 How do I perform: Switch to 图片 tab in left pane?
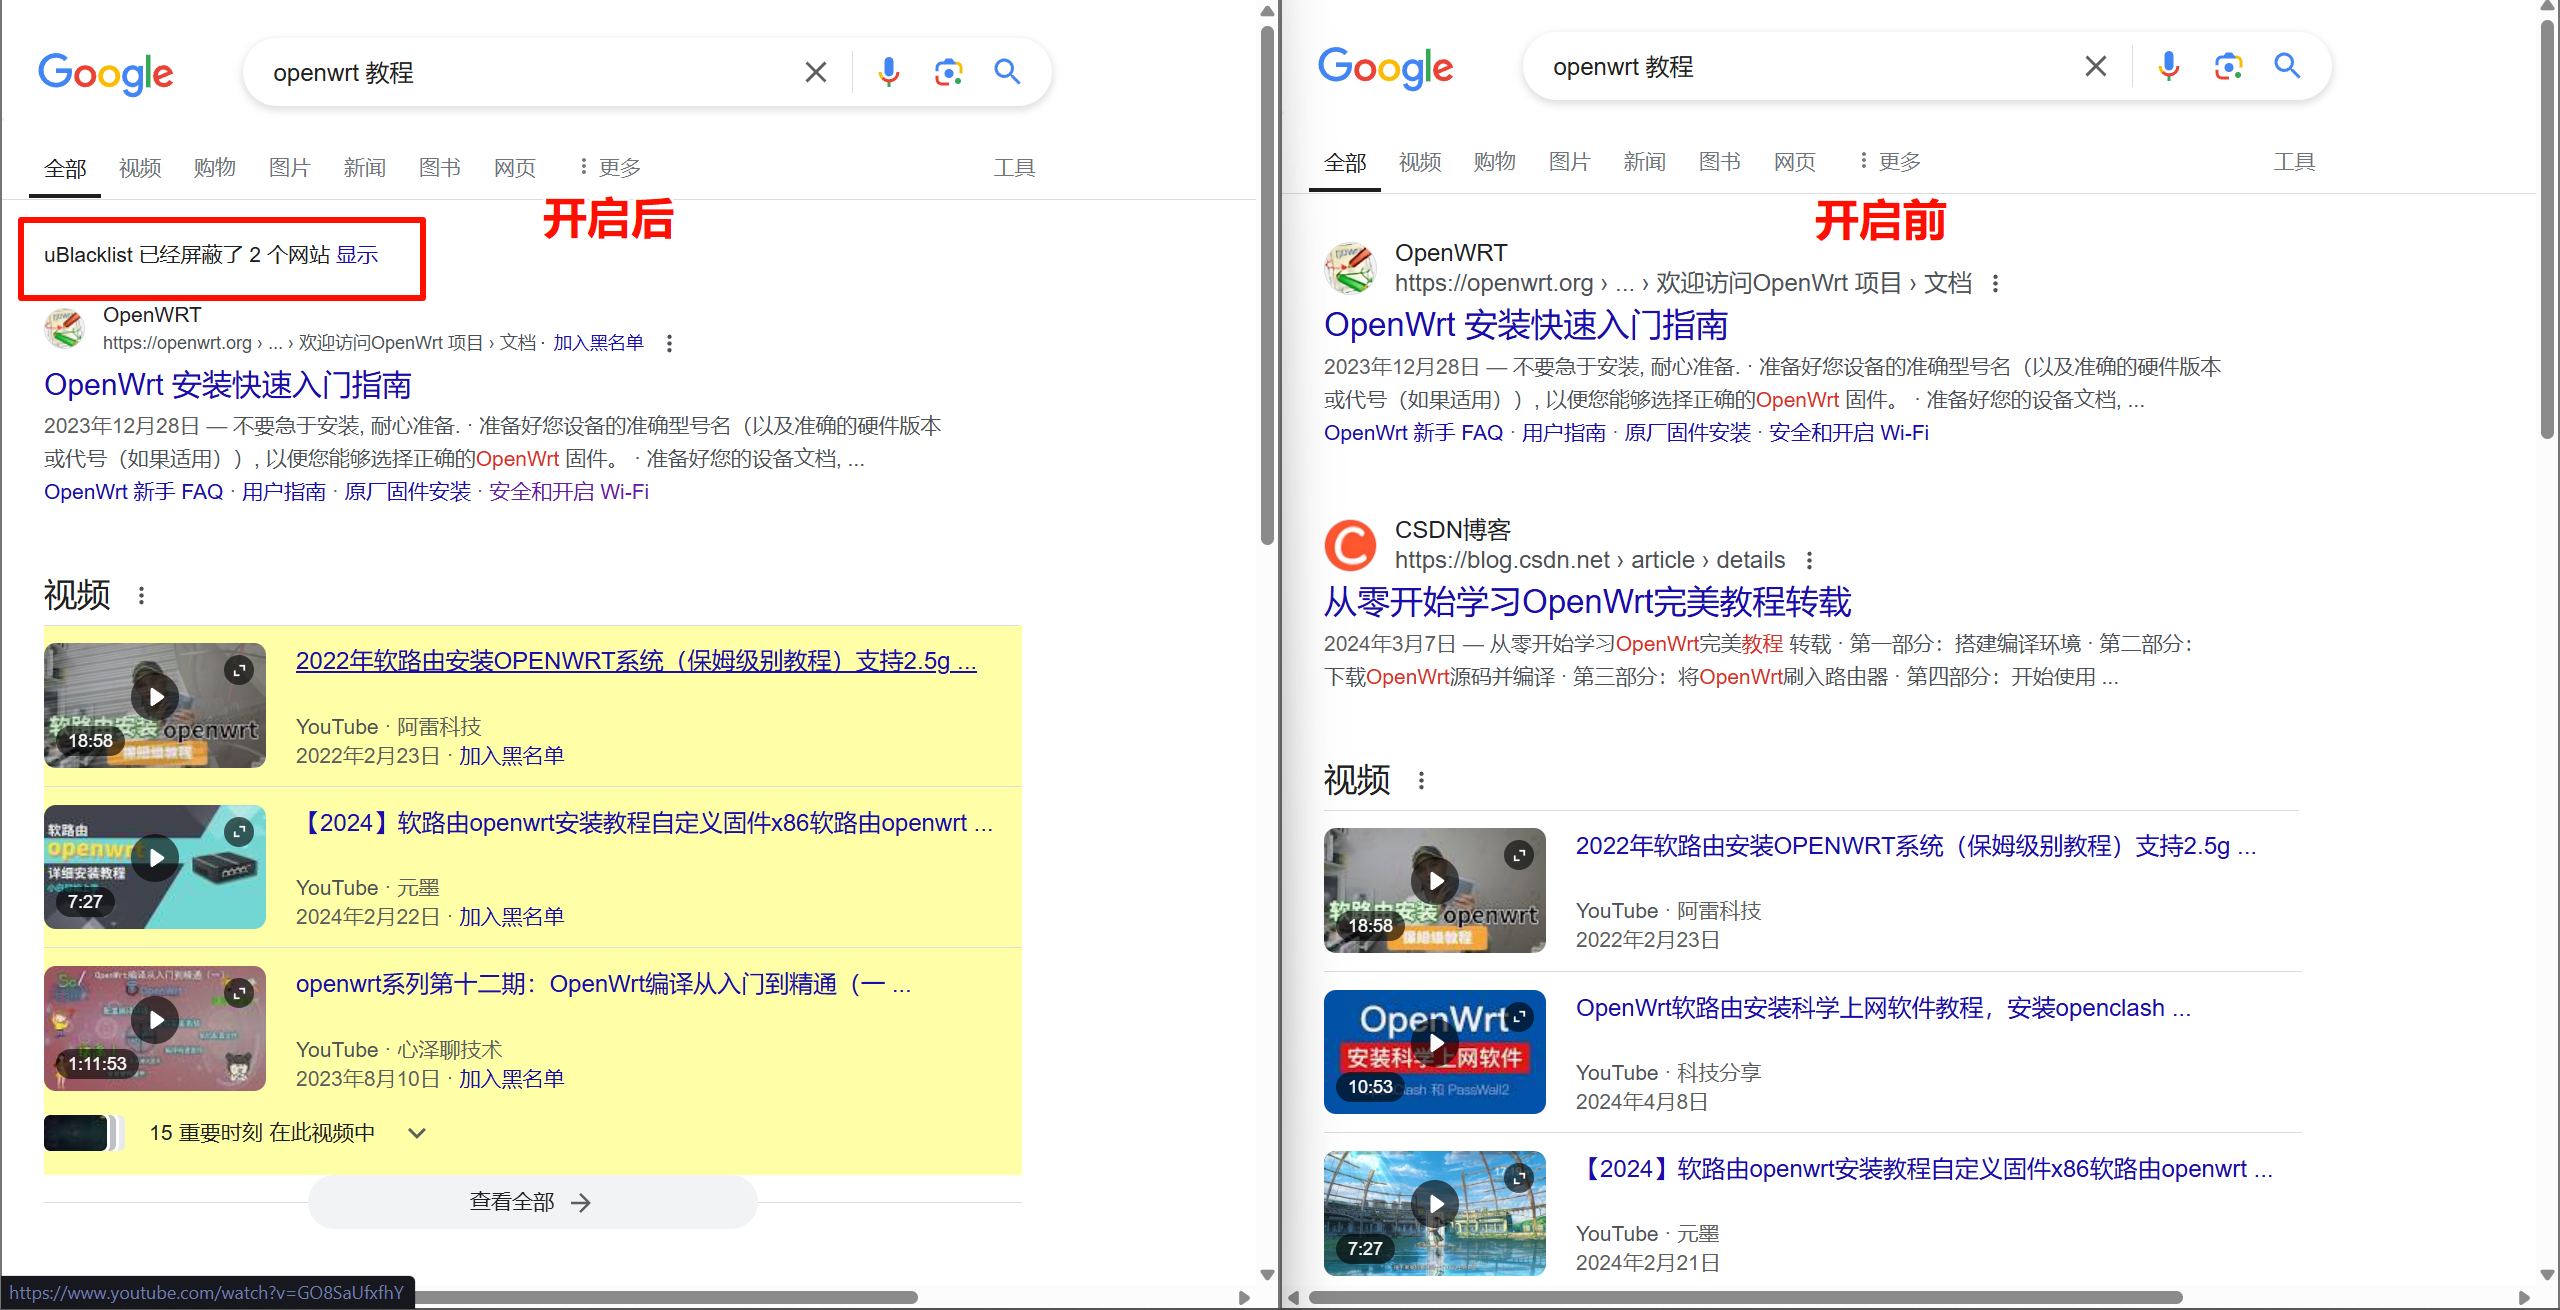(x=289, y=167)
